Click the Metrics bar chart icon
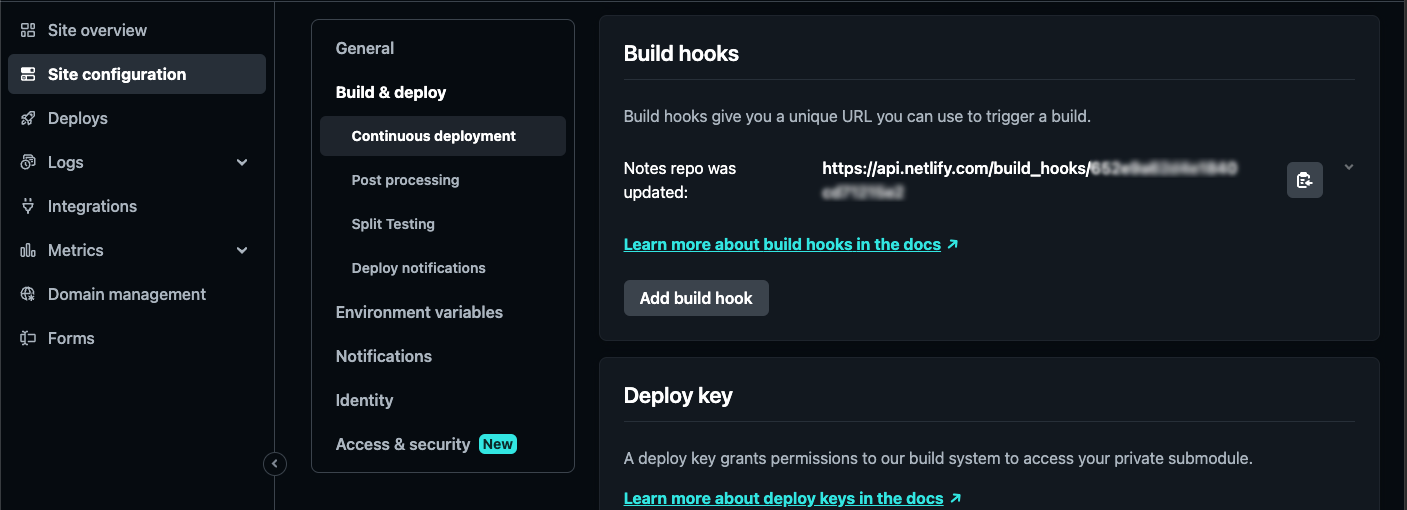 click(x=28, y=250)
